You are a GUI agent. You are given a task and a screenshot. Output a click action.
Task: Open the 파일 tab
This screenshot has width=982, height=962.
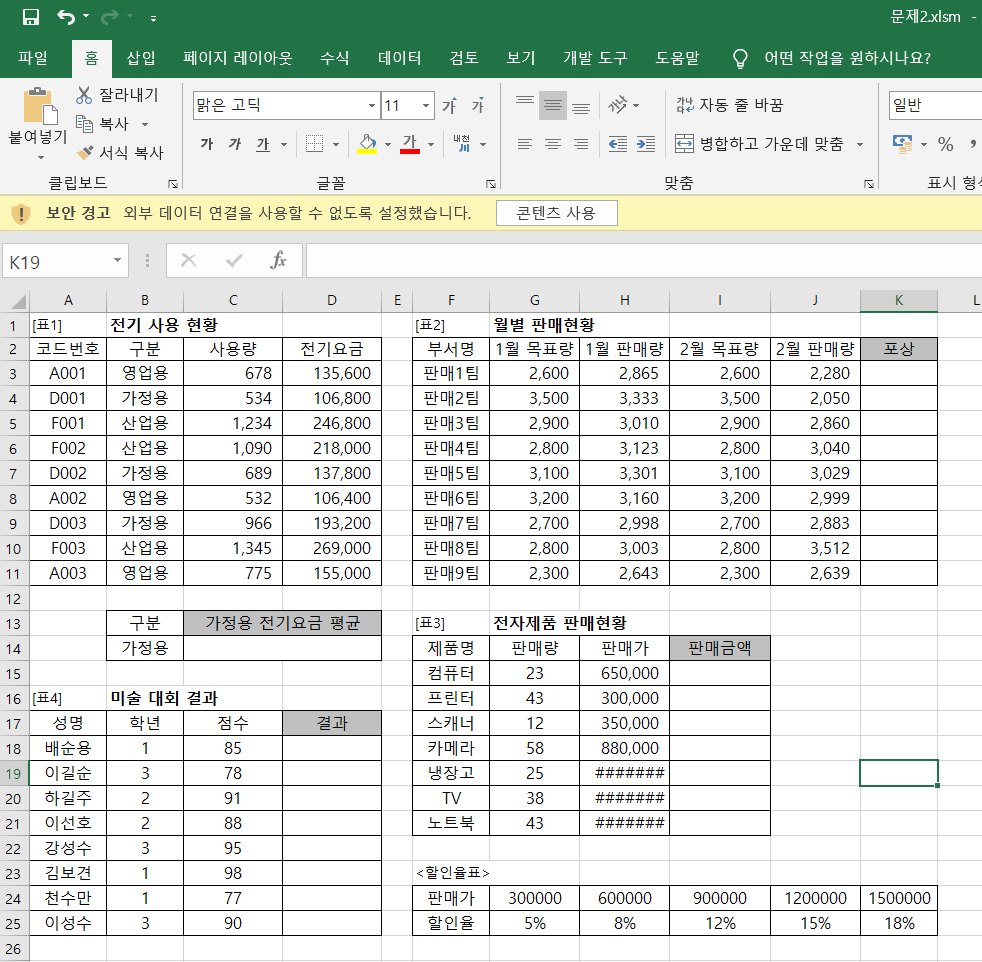[x=33, y=58]
